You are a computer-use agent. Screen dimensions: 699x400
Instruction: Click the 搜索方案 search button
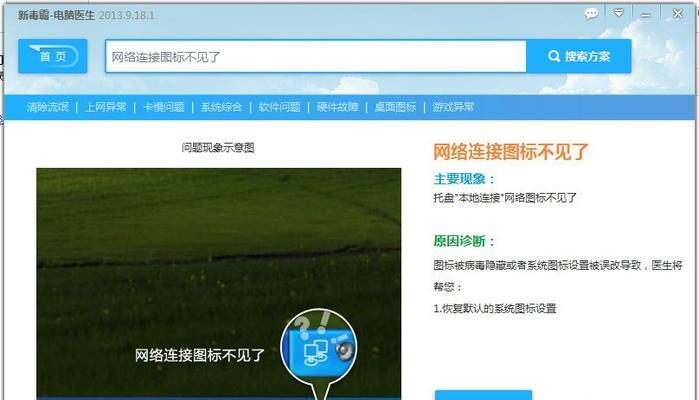coord(579,56)
